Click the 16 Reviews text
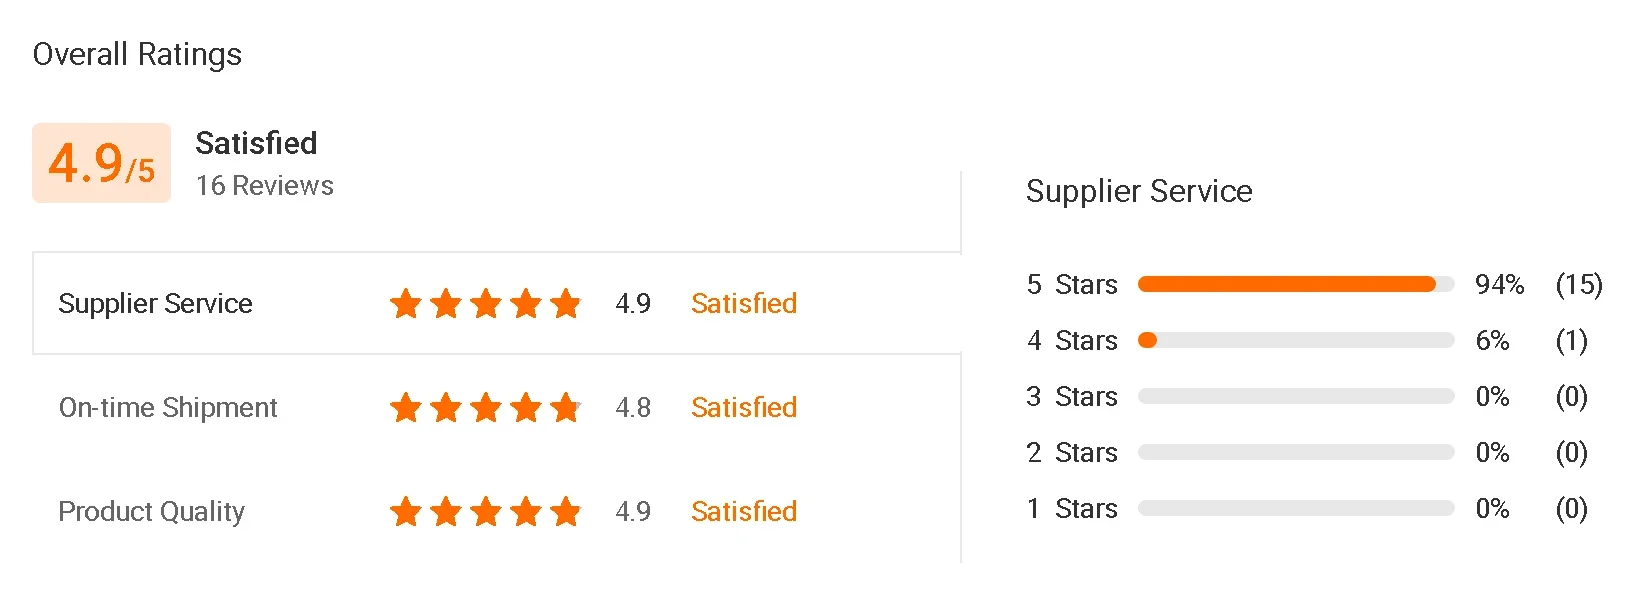Image resolution: width=1649 pixels, height=594 pixels. click(x=264, y=185)
